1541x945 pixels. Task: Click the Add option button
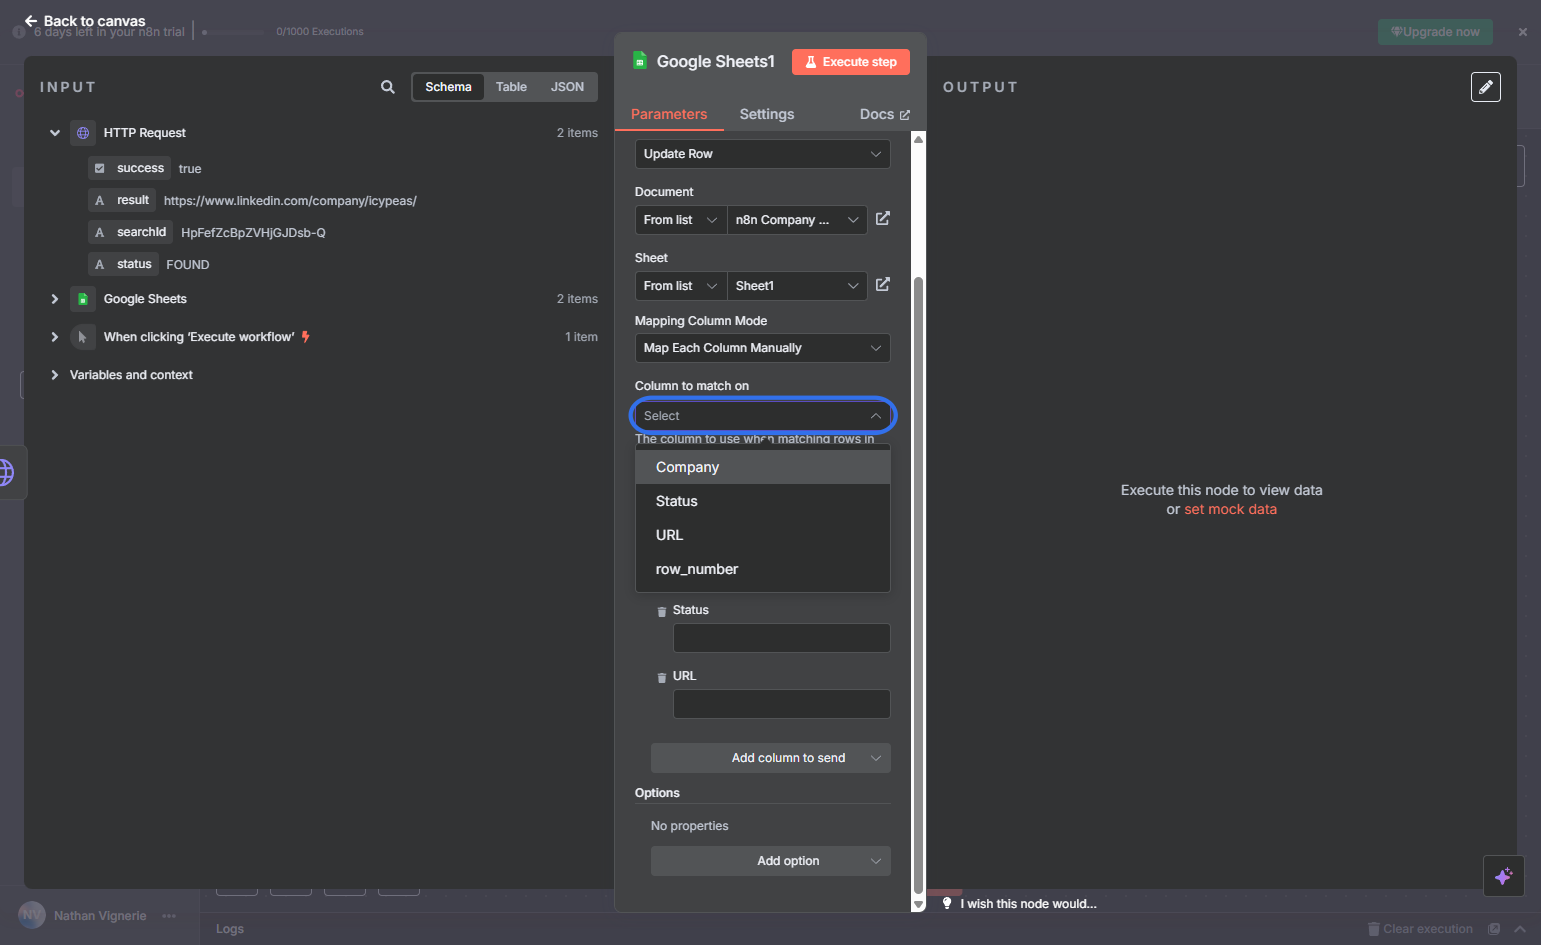(x=770, y=861)
